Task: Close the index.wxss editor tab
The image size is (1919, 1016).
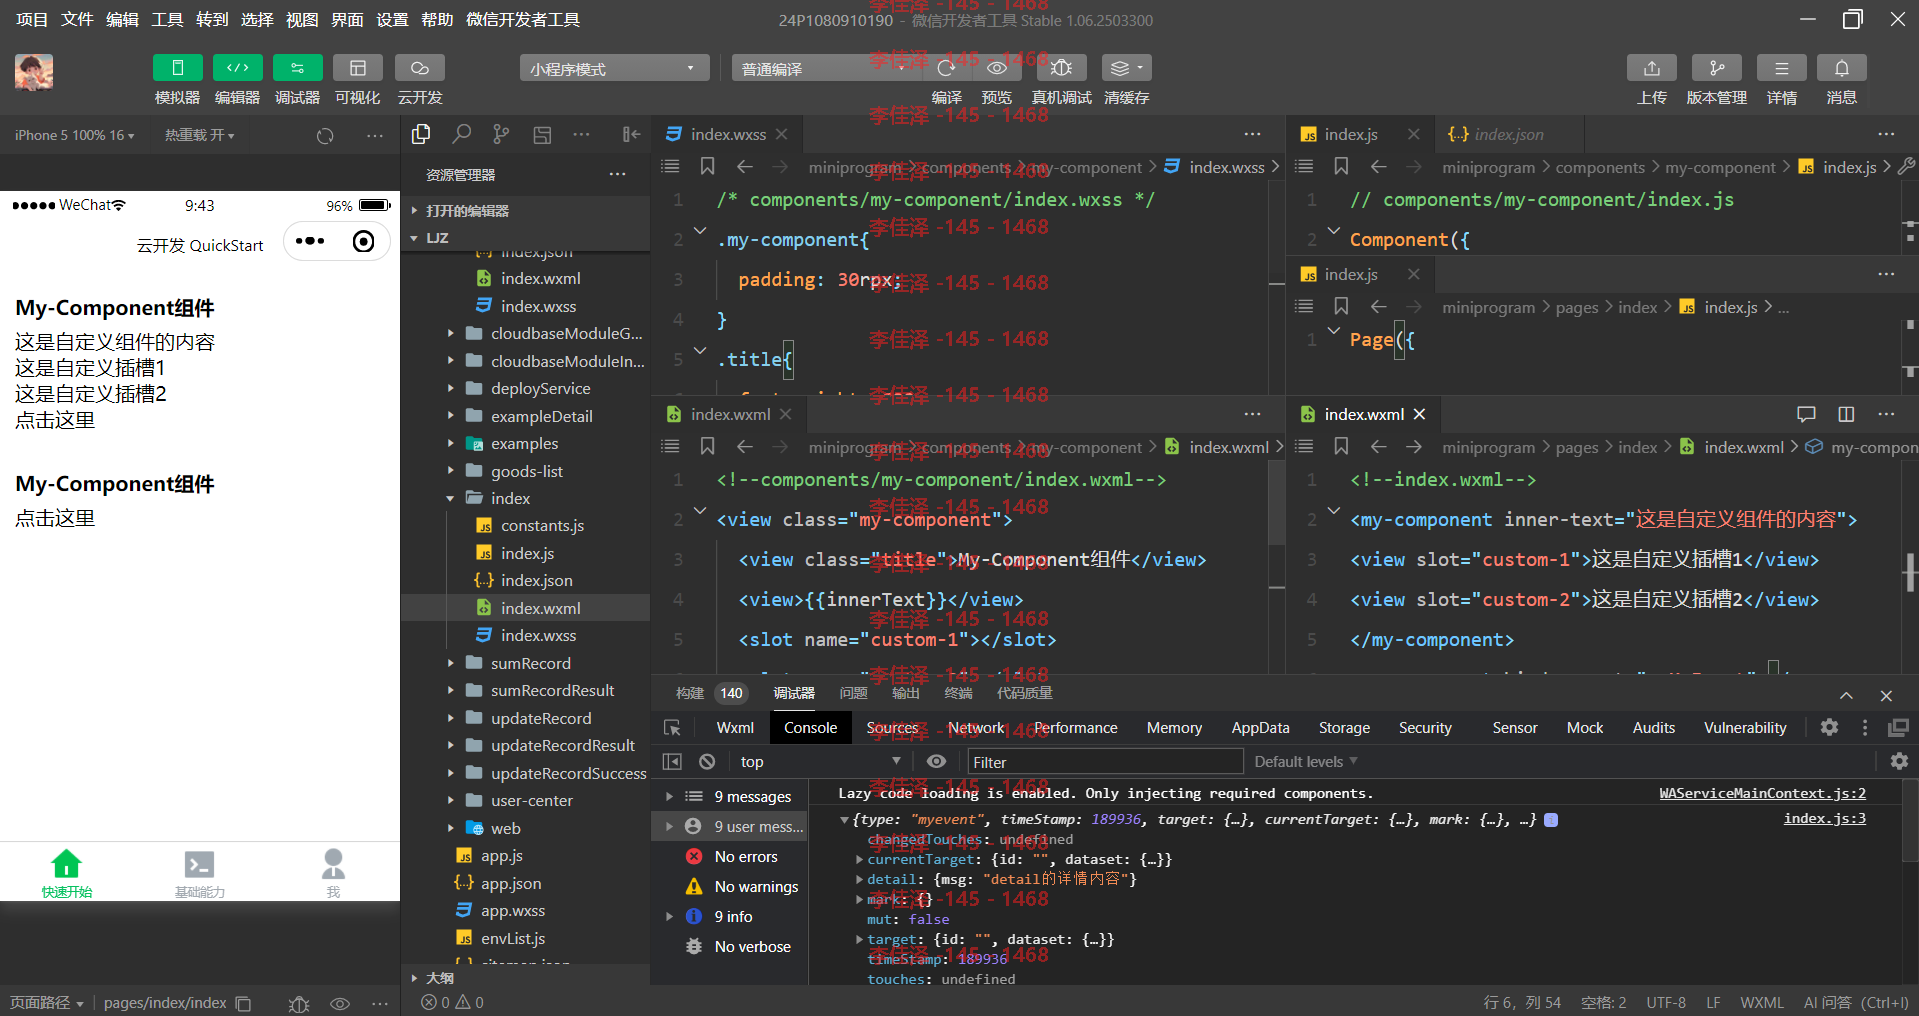Action: click(x=781, y=134)
